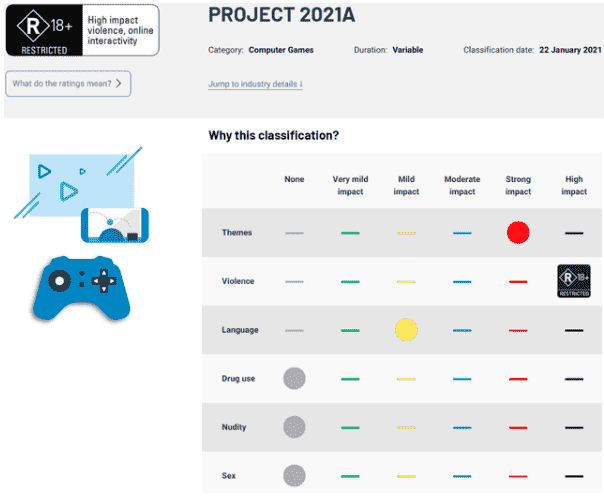Click the High impact column header
The image size is (604, 502).
pyautogui.click(x=574, y=185)
